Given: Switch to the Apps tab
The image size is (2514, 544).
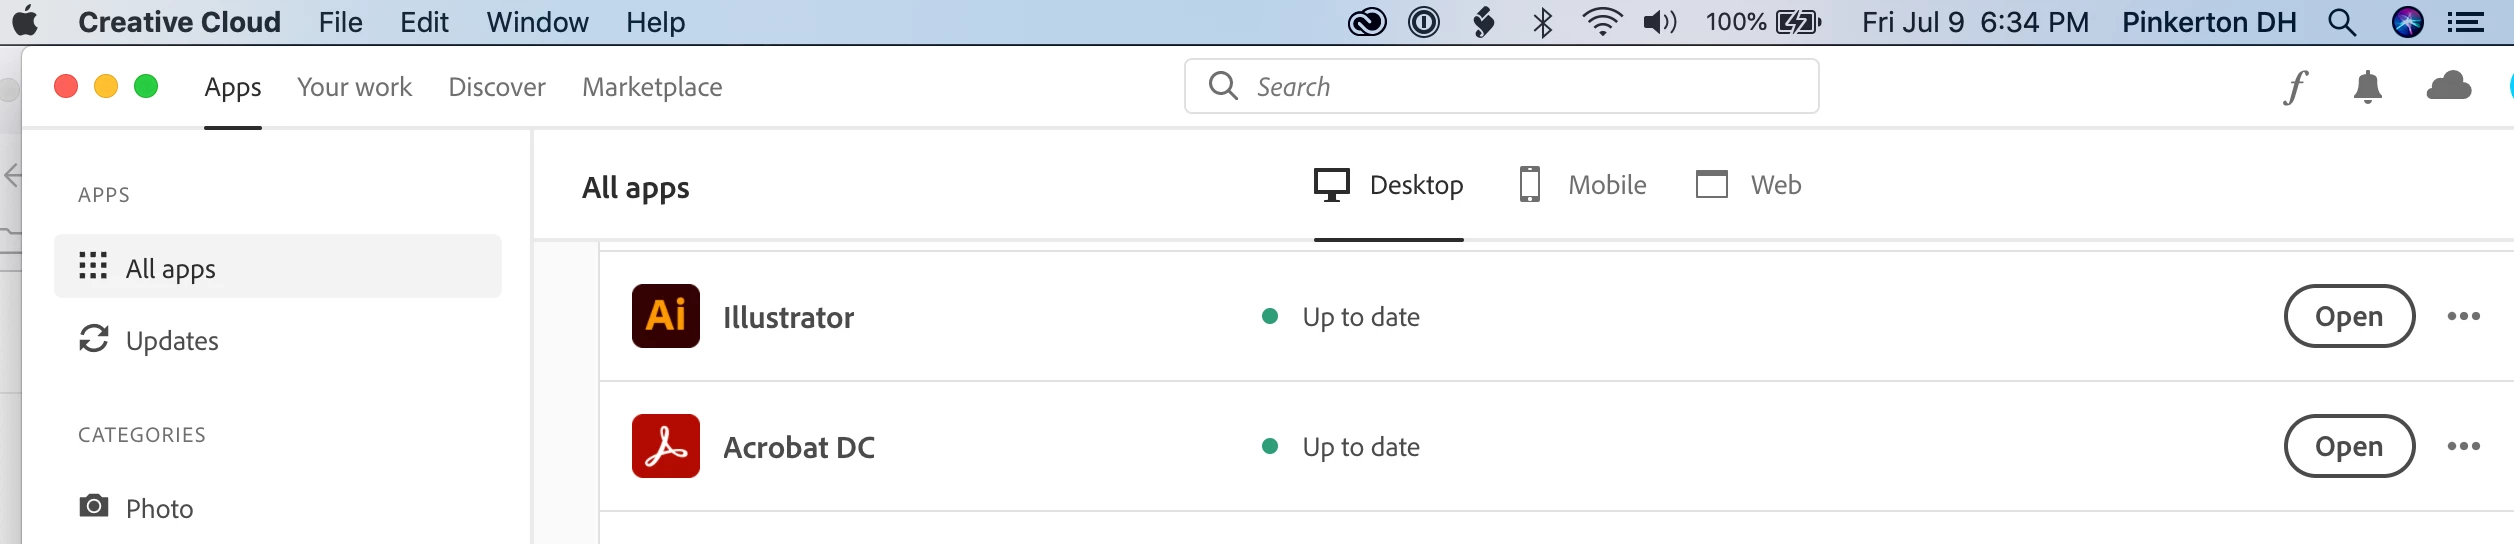Looking at the screenshot, I should tap(233, 88).
